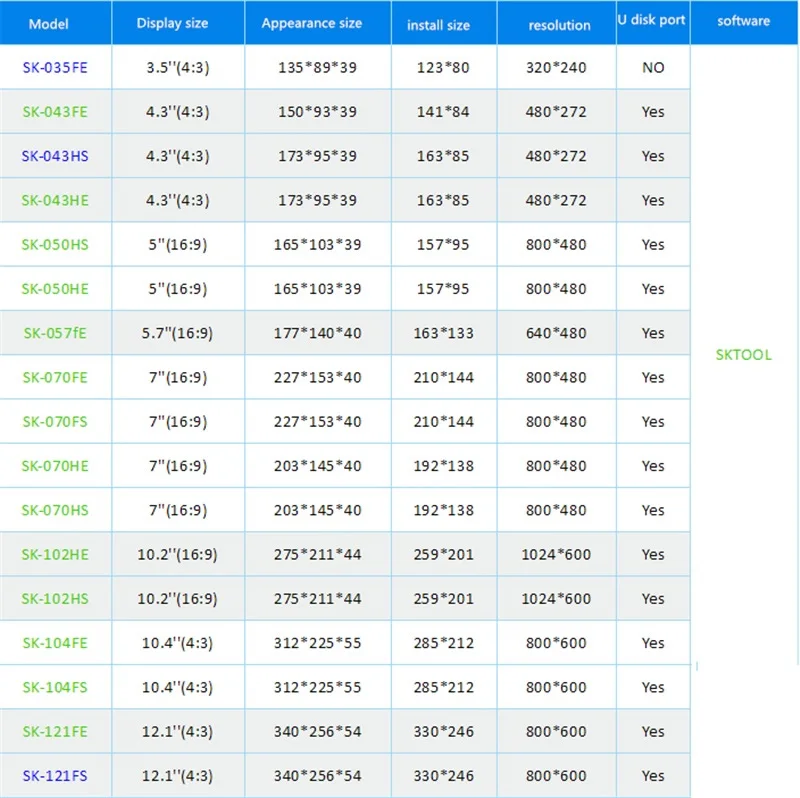
Task: Open the SK-070HS model link
Action: point(55,510)
